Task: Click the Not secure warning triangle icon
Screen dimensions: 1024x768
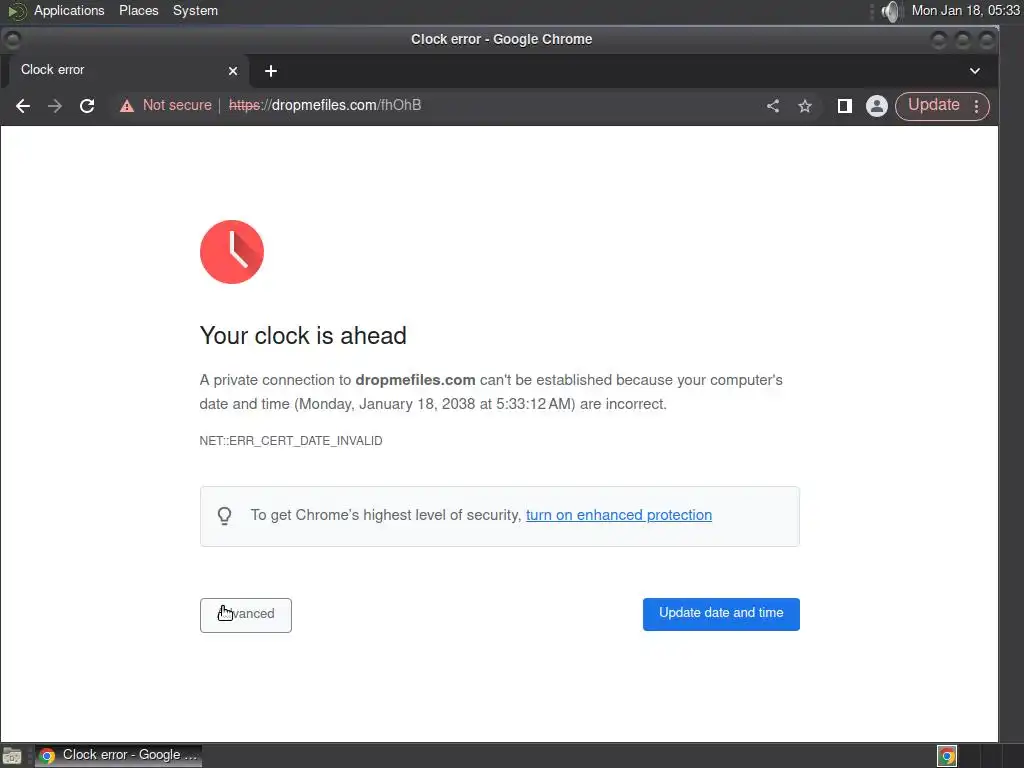Action: coord(127,106)
